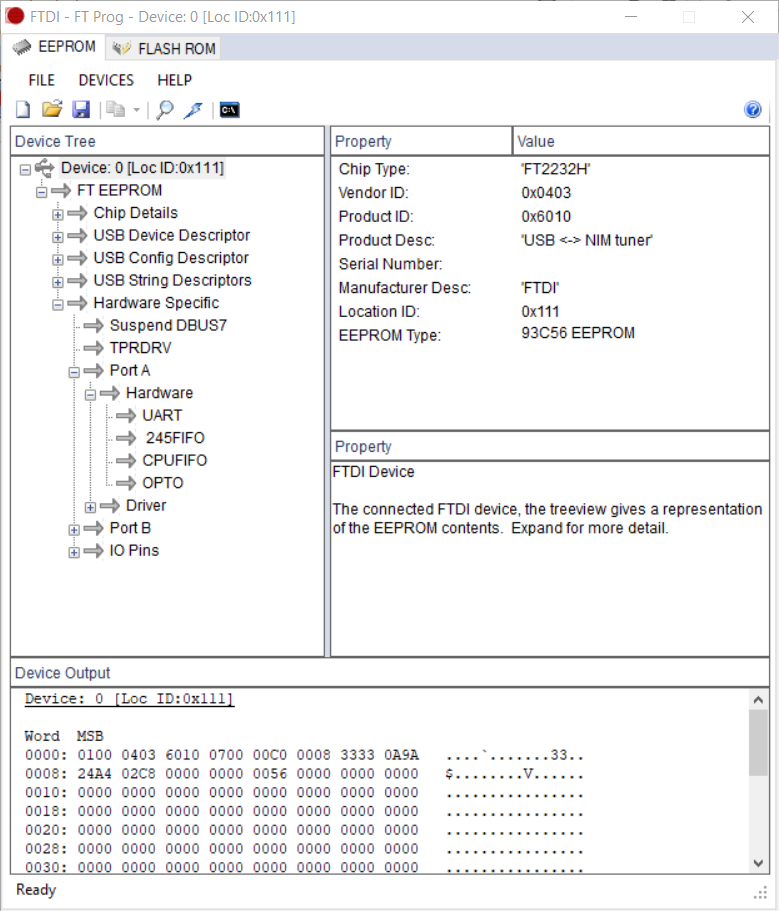The height and width of the screenshot is (911, 779).
Task: Select the TPRDRV tree item
Action: (x=140, y=348)
